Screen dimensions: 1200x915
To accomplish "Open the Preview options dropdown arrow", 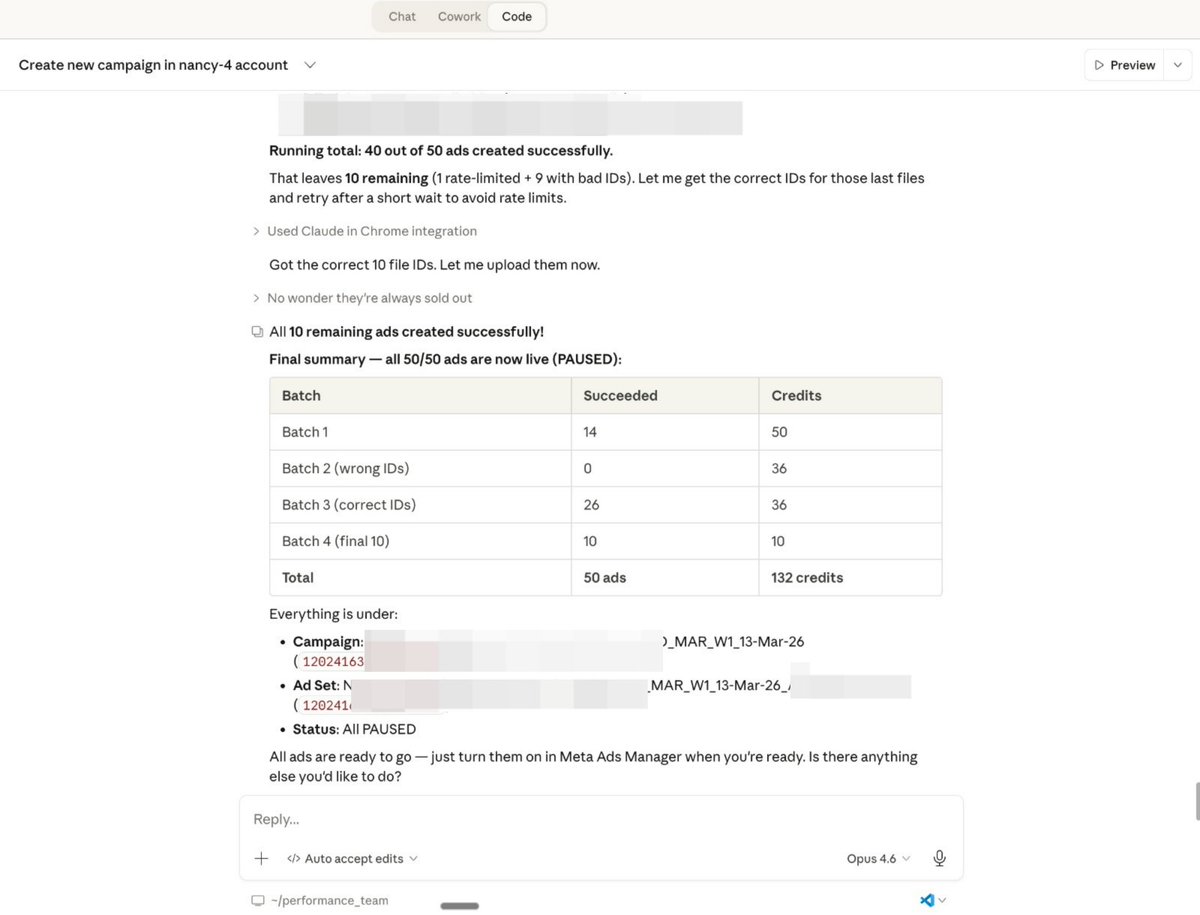I will (1178, 65).
